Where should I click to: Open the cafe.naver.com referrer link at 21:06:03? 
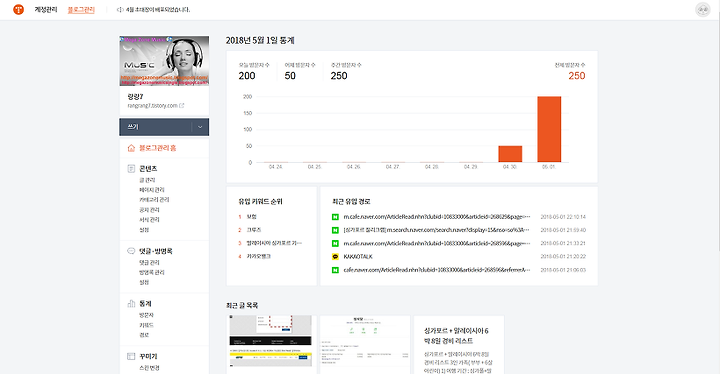click(436, 270)
